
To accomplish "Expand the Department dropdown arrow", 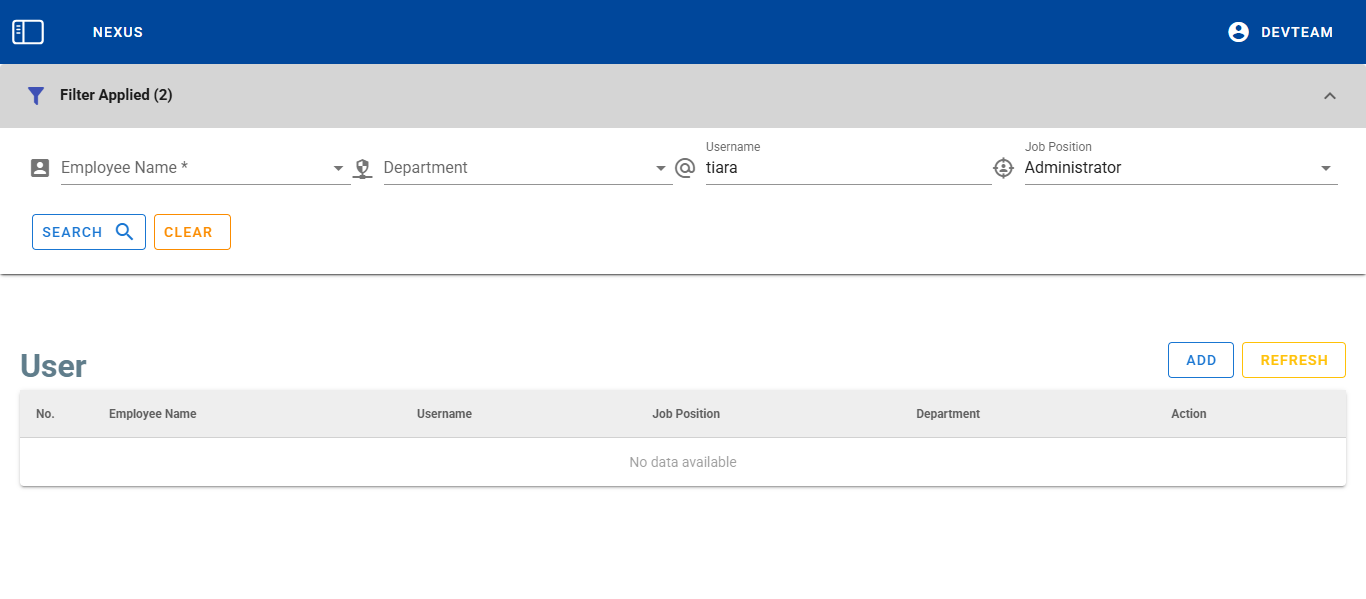I will (660, 169).
